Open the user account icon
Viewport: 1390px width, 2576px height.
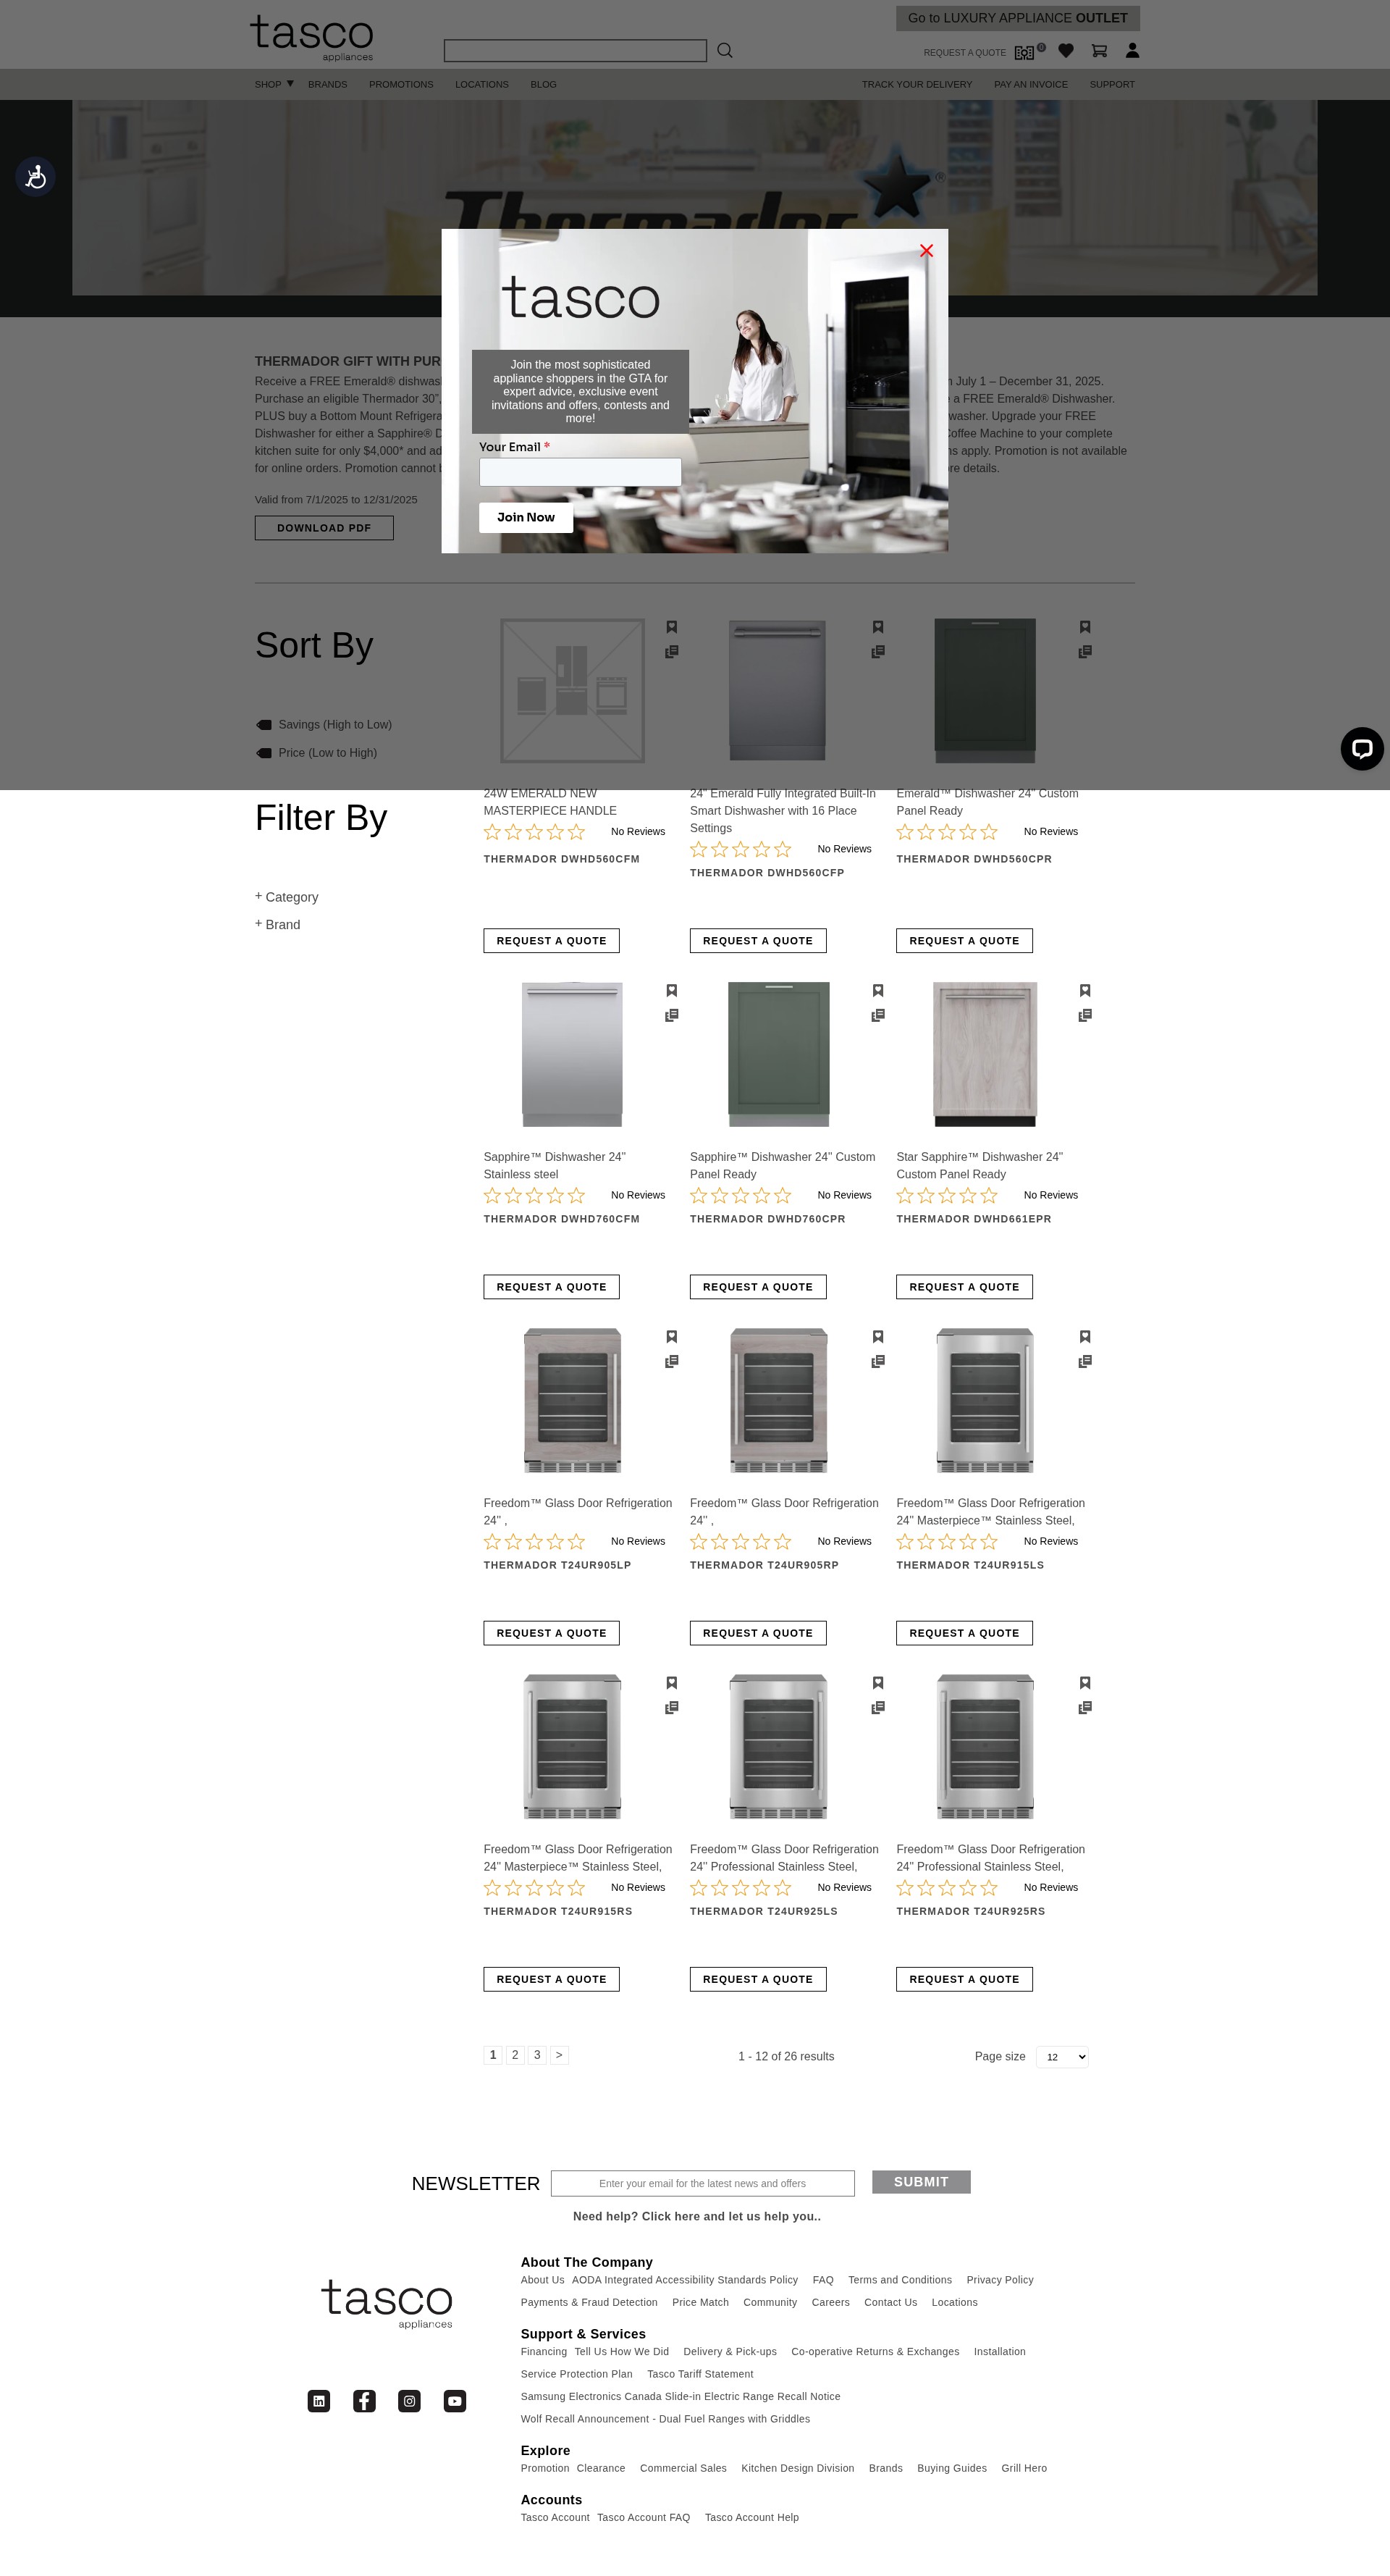click(1132, 50)
